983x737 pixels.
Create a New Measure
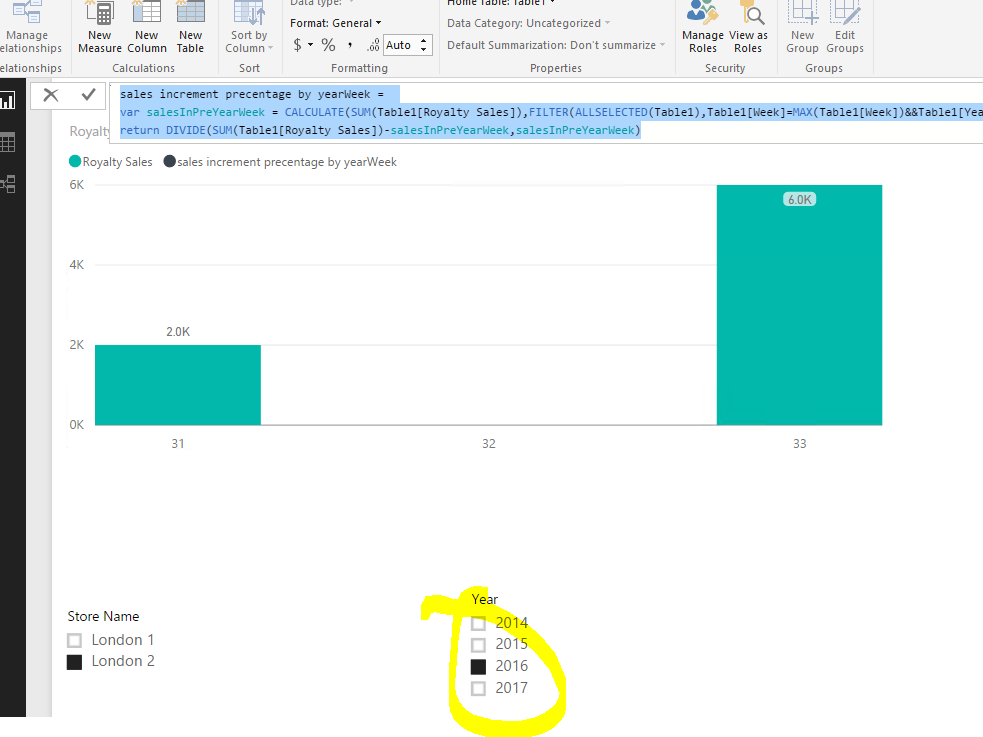click(100, 28)
